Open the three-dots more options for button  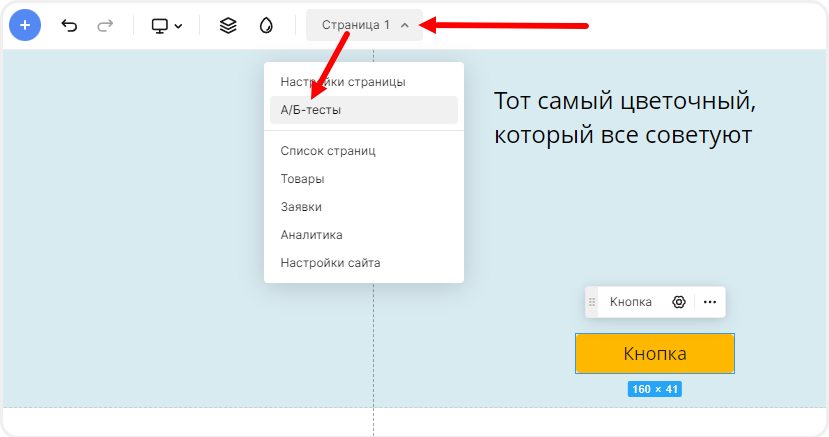tap(710, 302)
